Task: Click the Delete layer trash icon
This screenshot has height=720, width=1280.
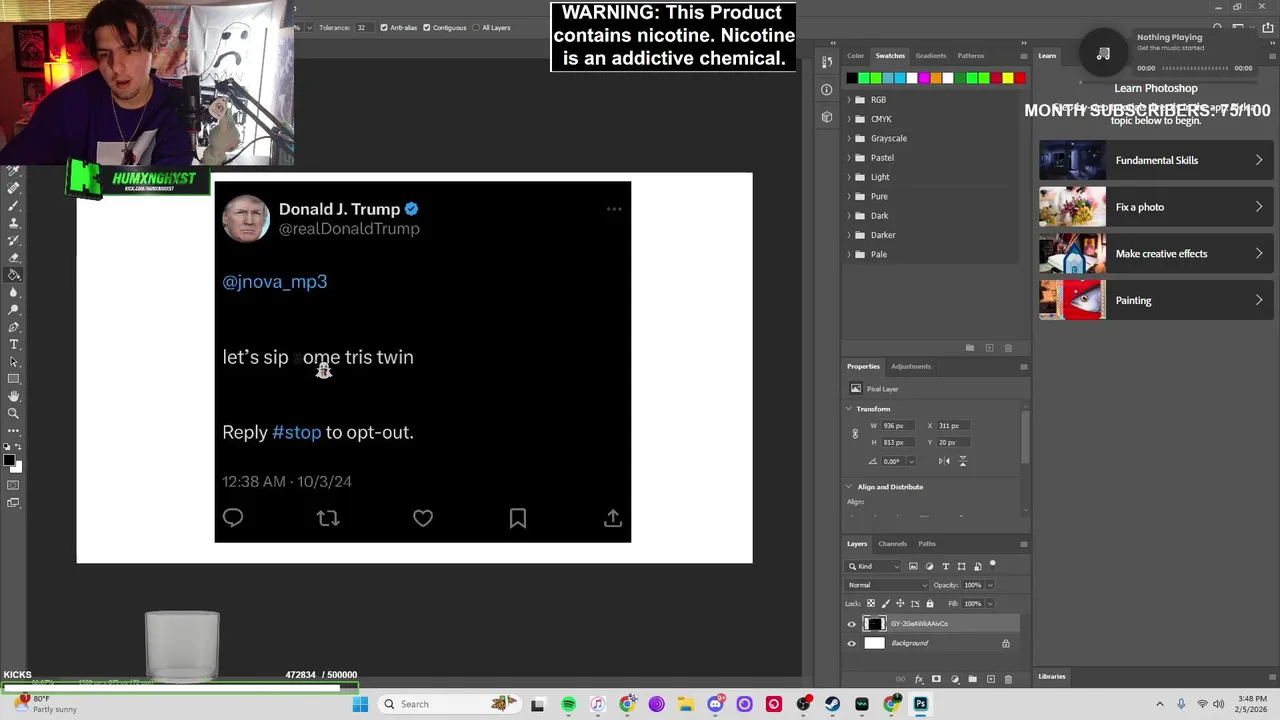Action: point(1008,680)
